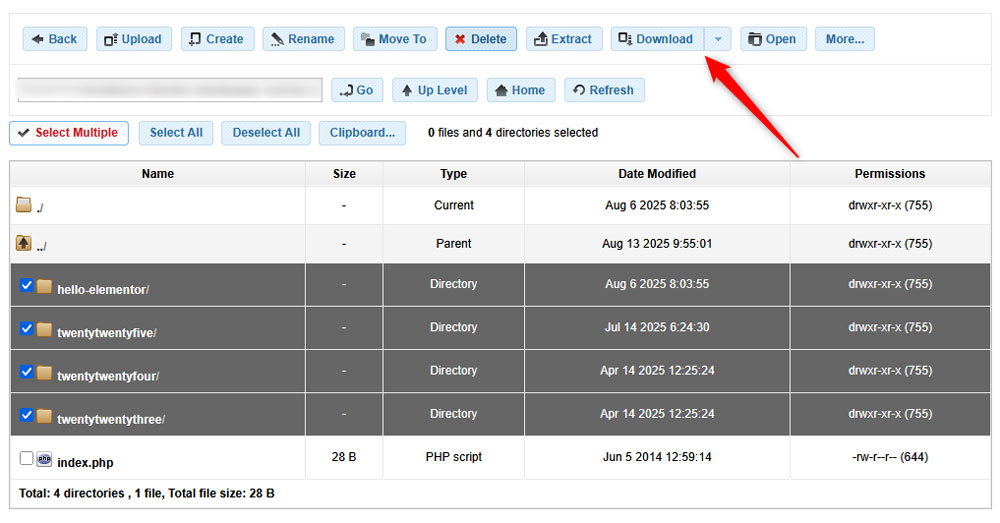This screenshot has height=523, width=1000.
Task: Refresh the file listing
Action: click(604, 90)
